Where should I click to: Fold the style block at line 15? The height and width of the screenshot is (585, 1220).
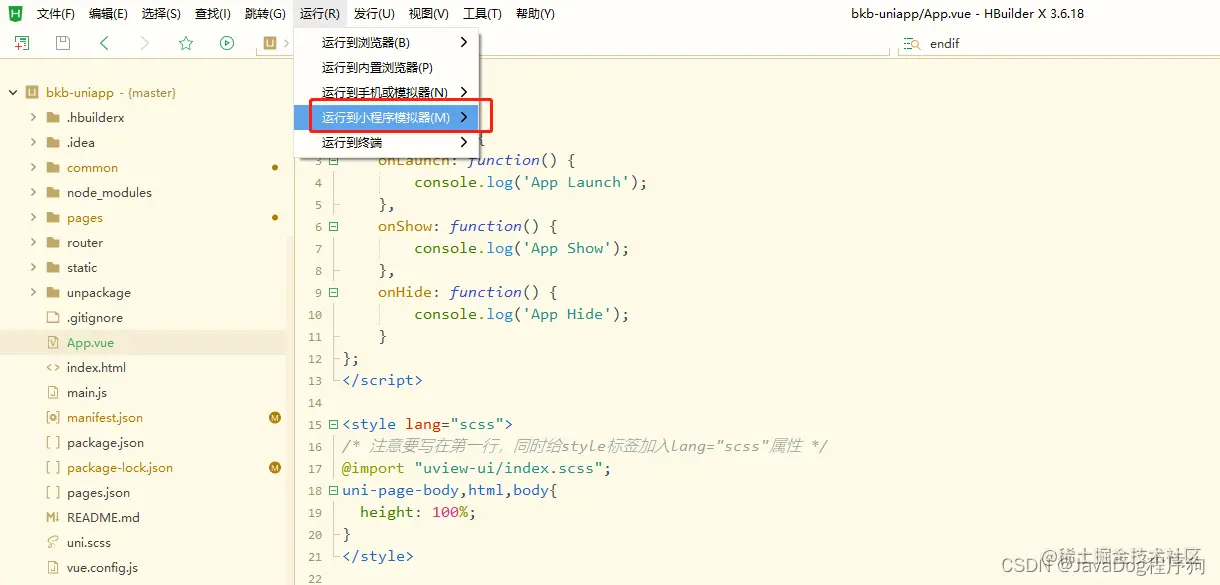tap(334, 425)
